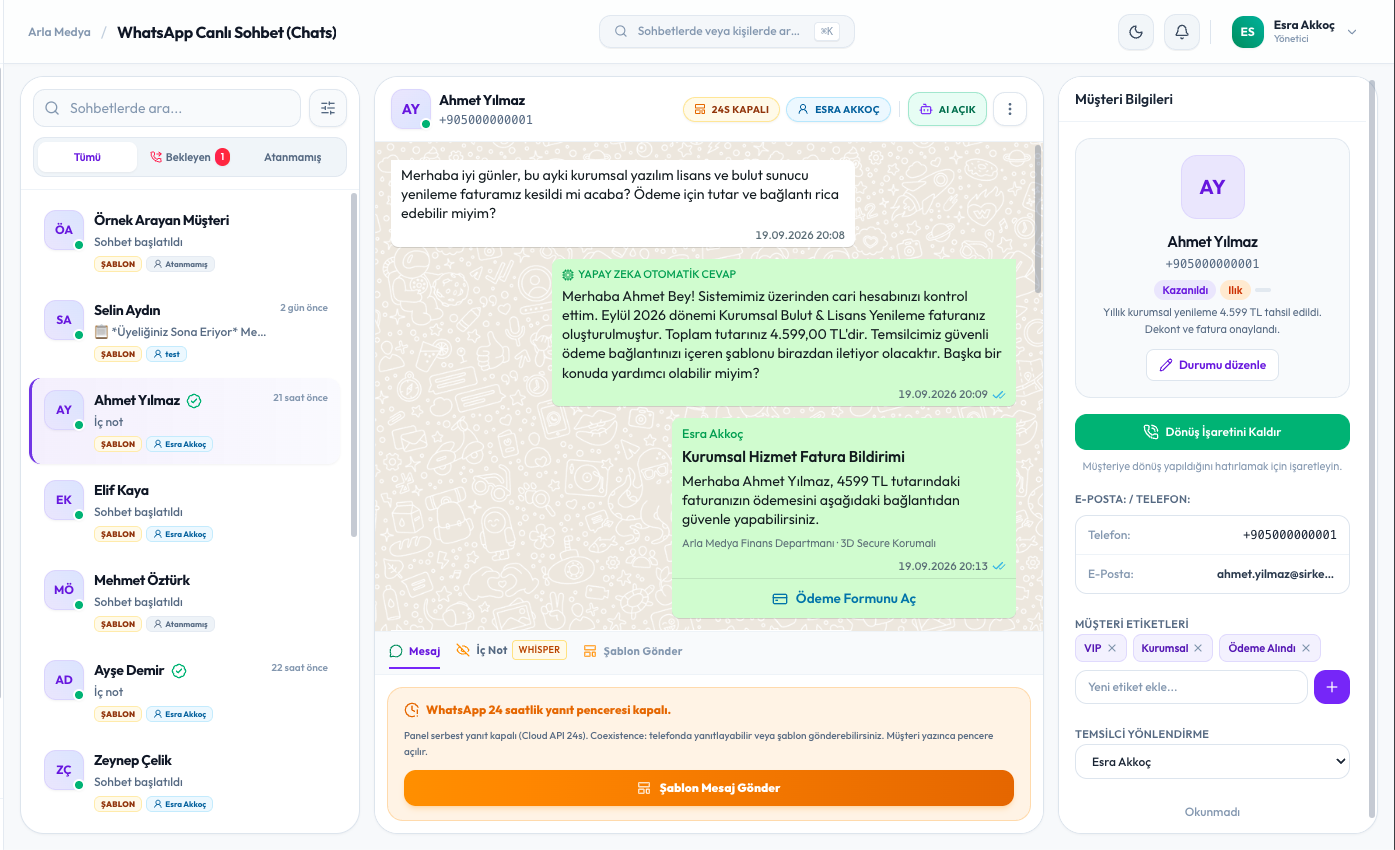The width and height of the screenshot is (1395, 850).
Task: Click Ödeme Formunu Aç button
Action: click(x=844, y=599)
